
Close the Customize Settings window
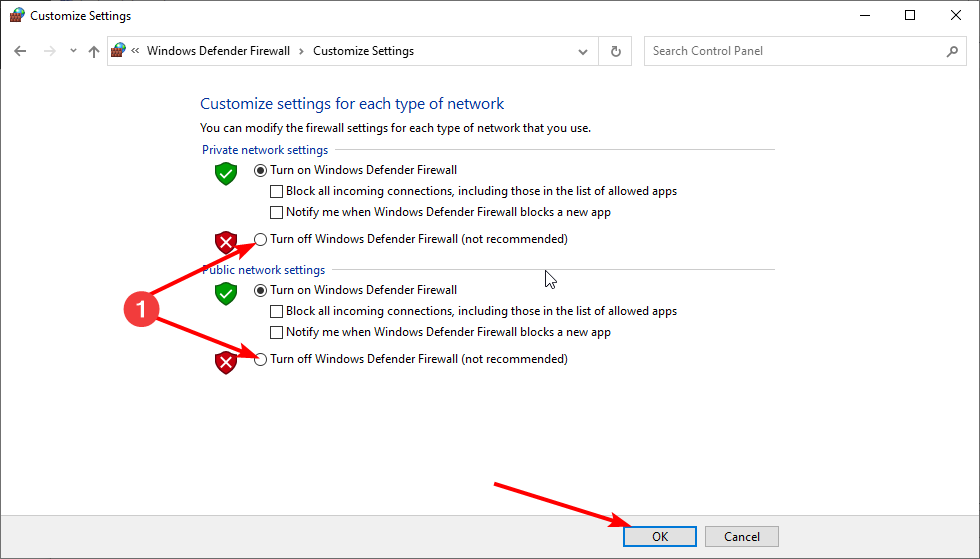[956, 15]
